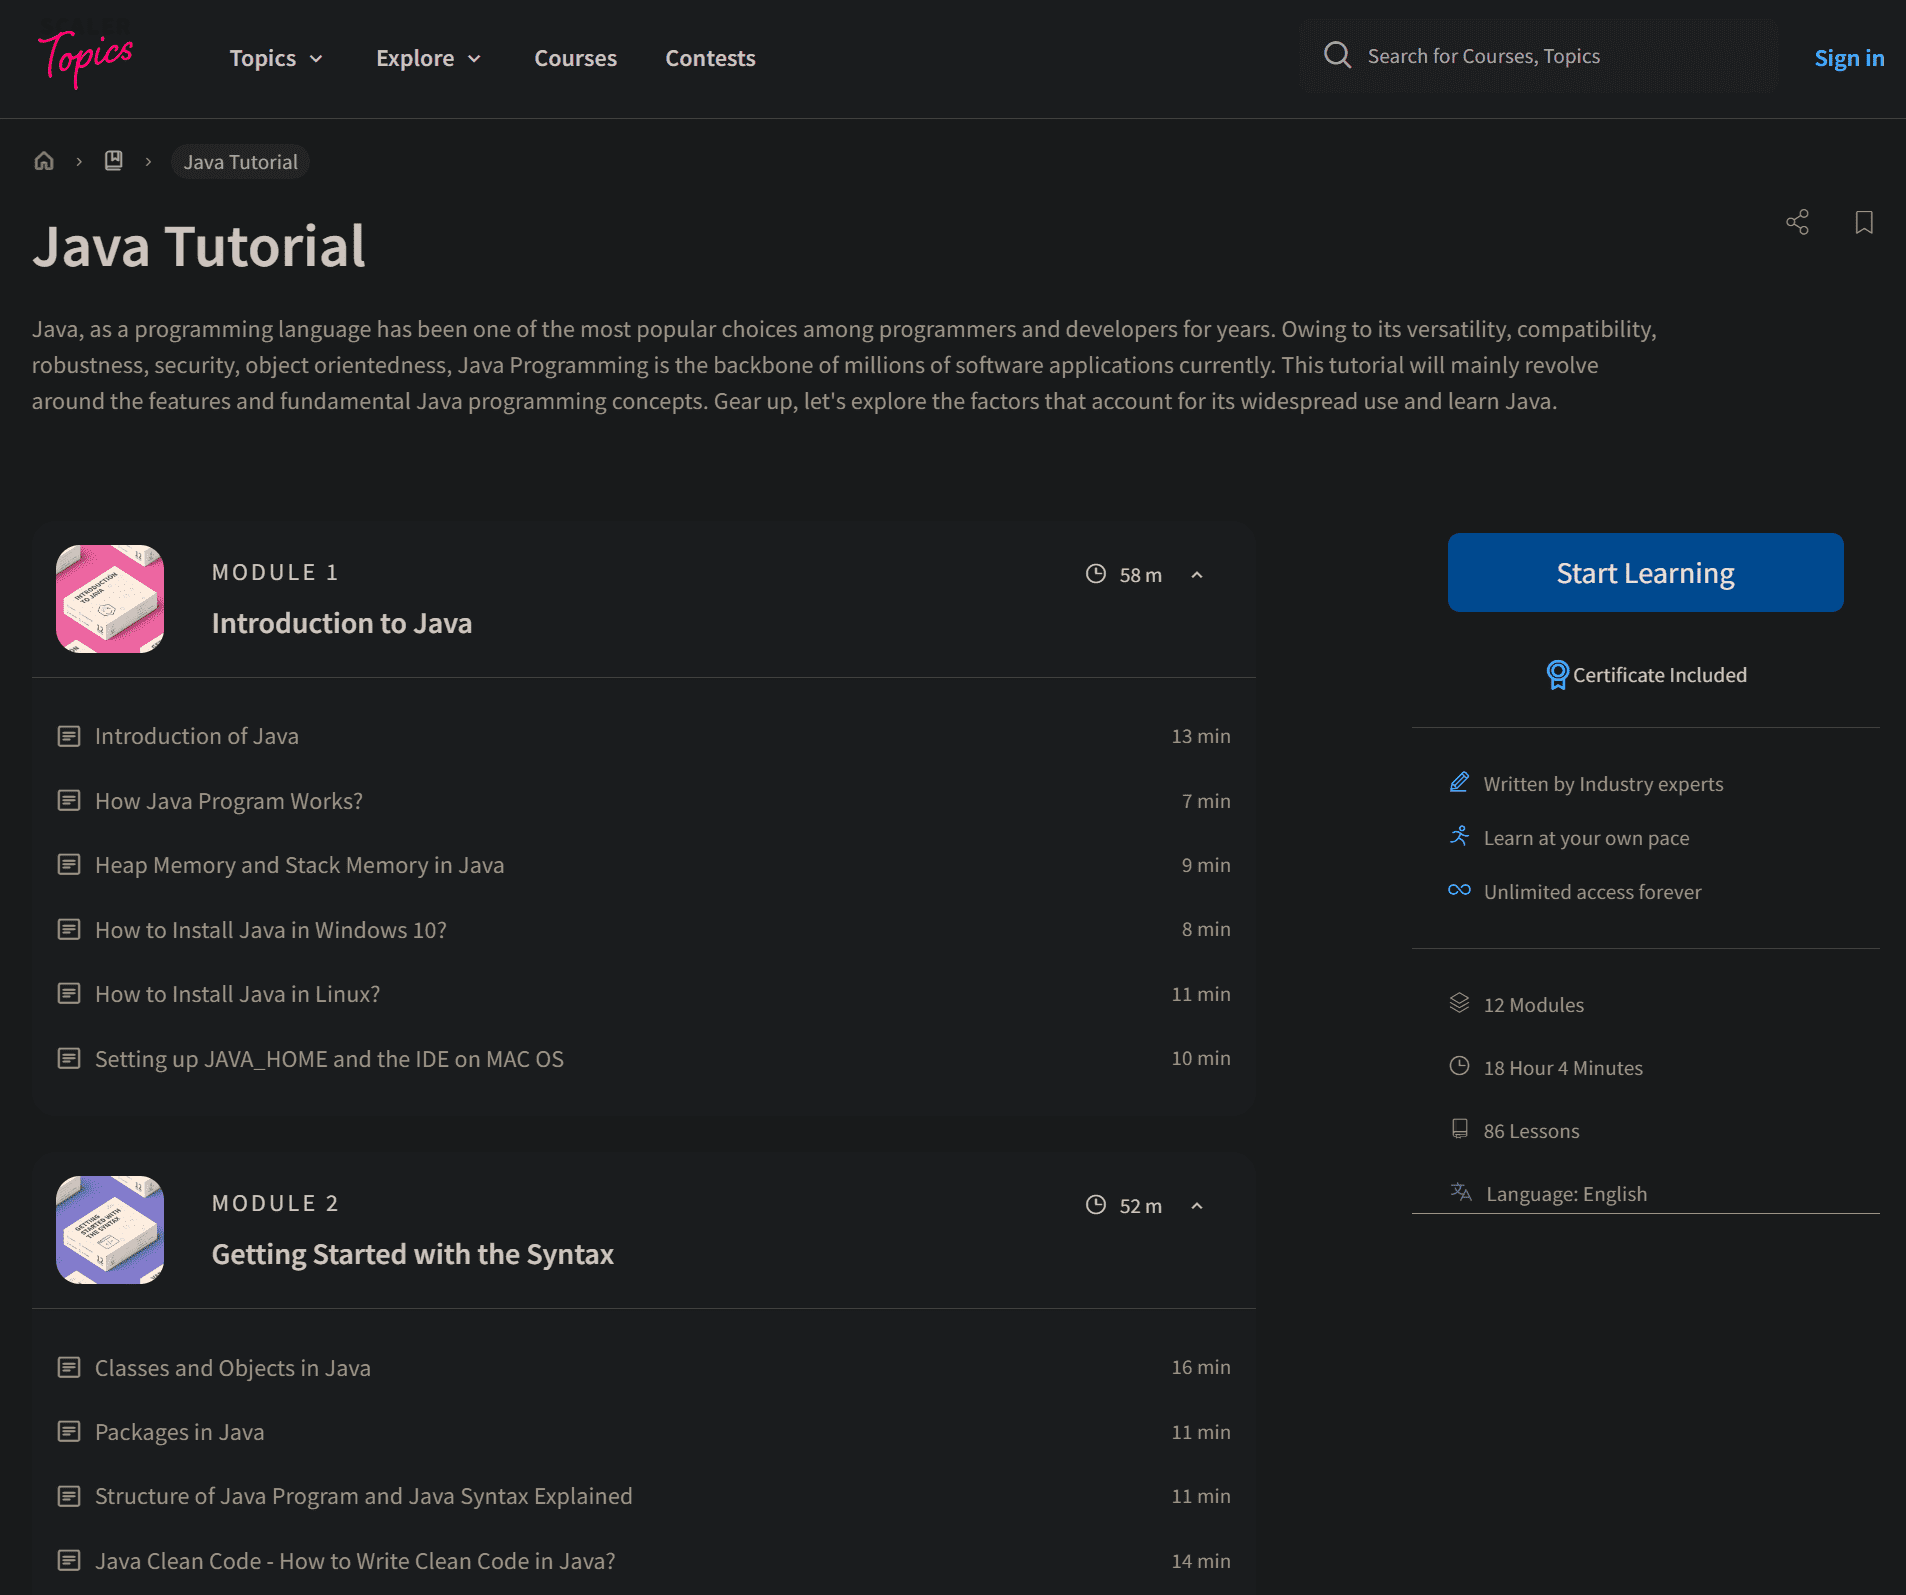Screen dimensions: 1906x1595
Task: Open the Heap Memory and Stack Memory lesson
Action: (299, 865)
